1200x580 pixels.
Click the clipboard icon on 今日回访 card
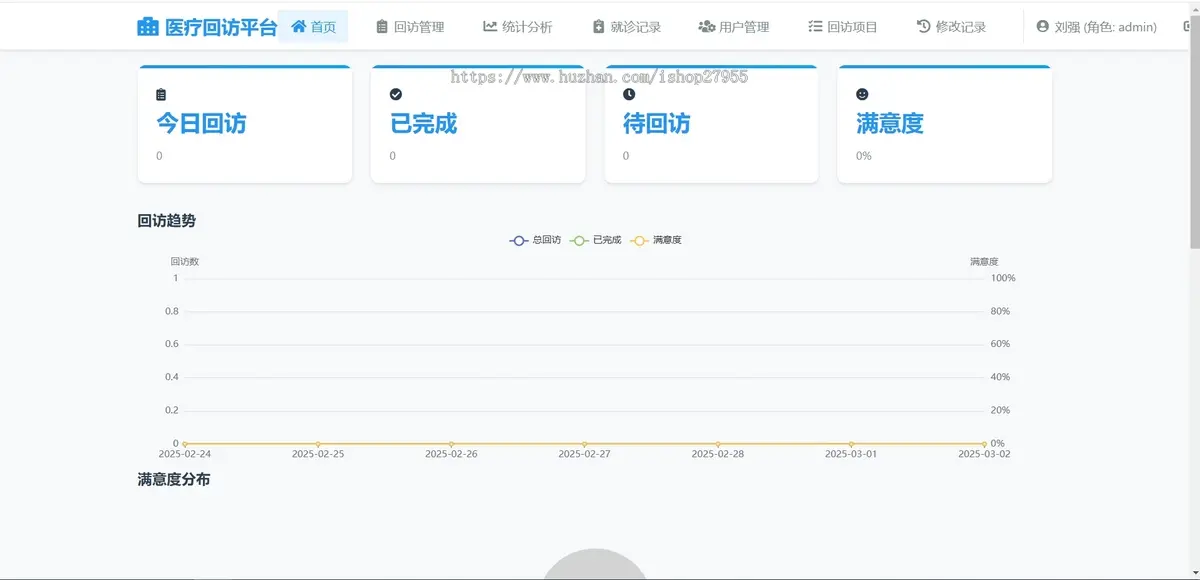(x=161, y=95)
